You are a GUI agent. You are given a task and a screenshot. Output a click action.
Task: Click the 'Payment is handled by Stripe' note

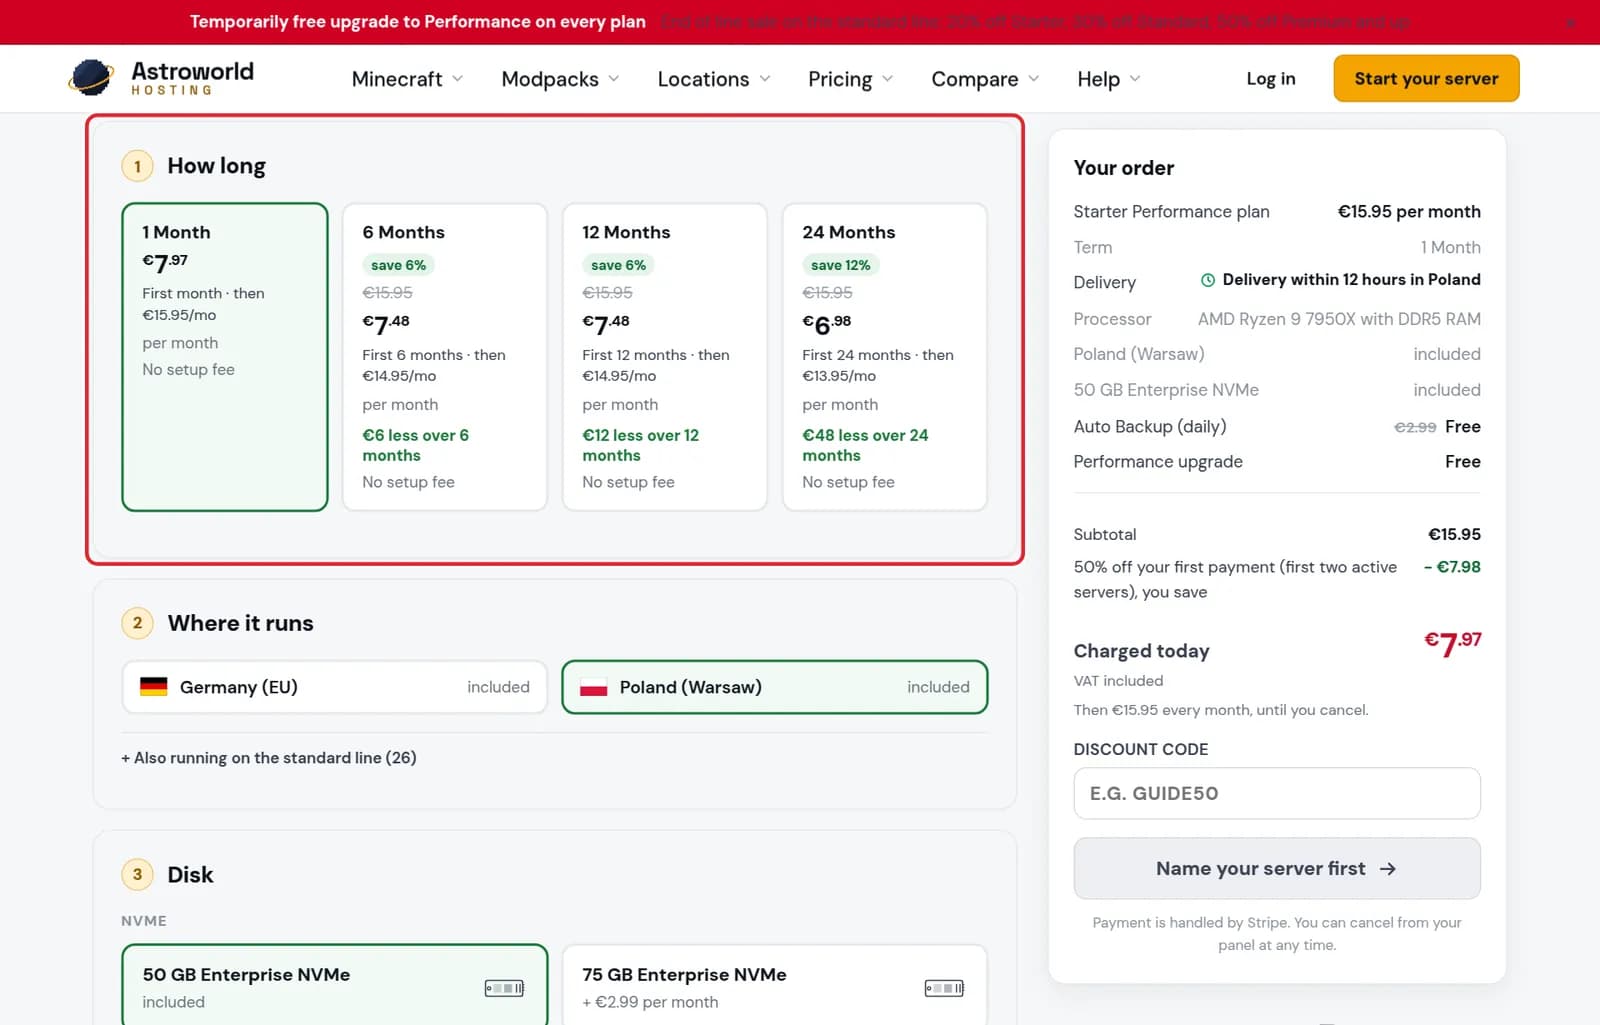click(1277, 934)
